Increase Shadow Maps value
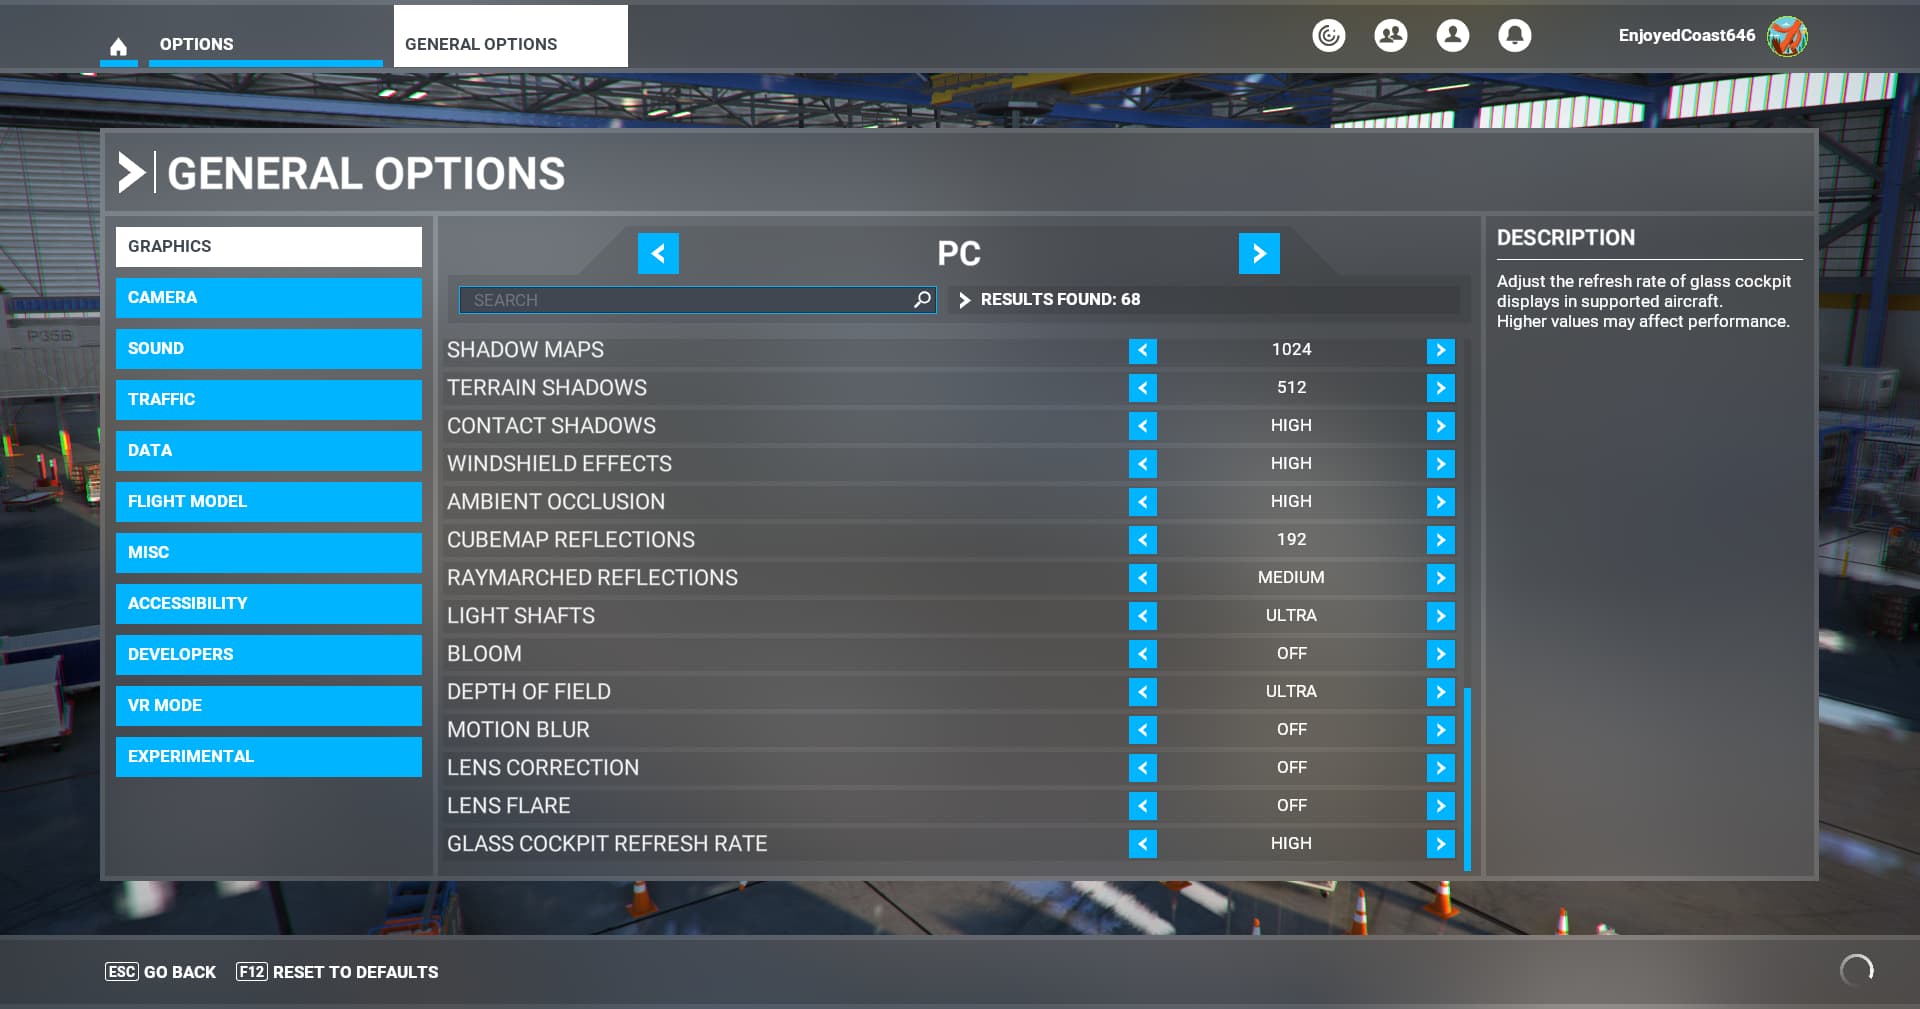This screenshot has height=1009, width=1920. [x=1440, y=350]
